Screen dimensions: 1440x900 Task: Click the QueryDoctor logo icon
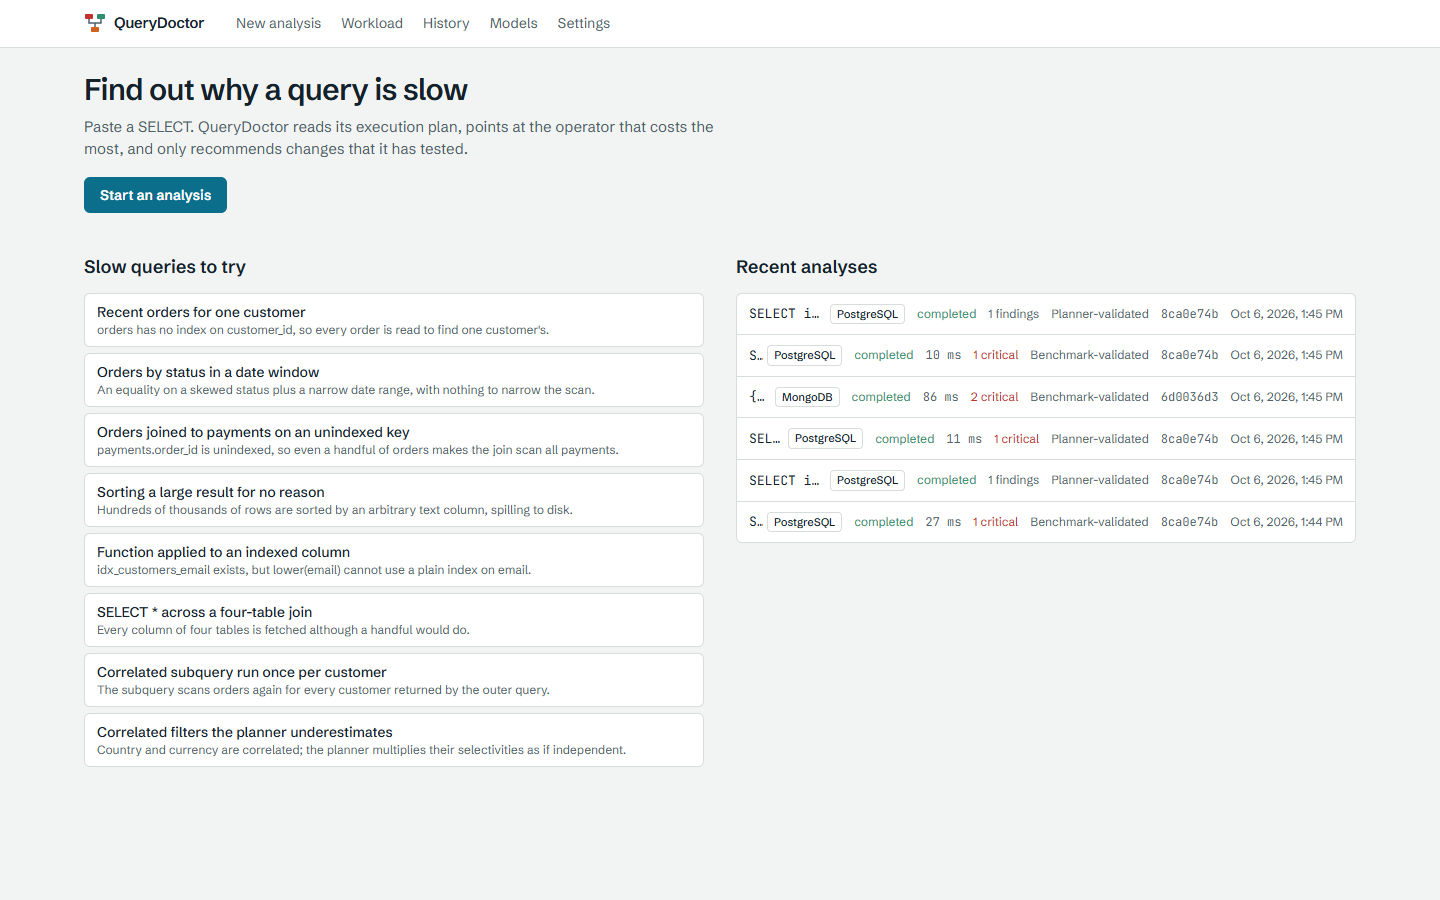click(95, 23)
